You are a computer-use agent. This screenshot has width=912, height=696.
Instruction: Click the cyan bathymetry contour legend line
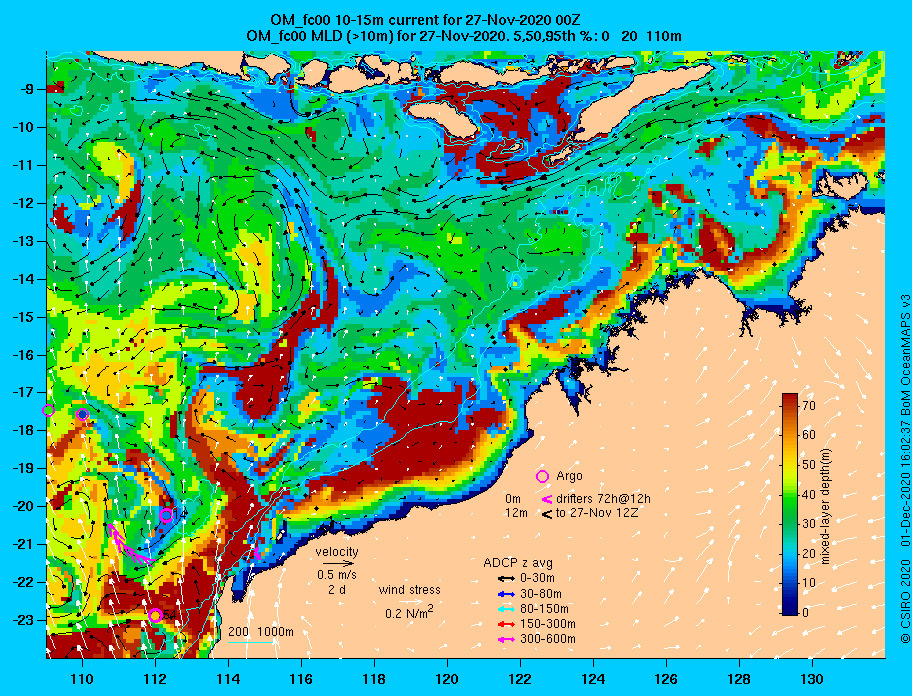250,642
